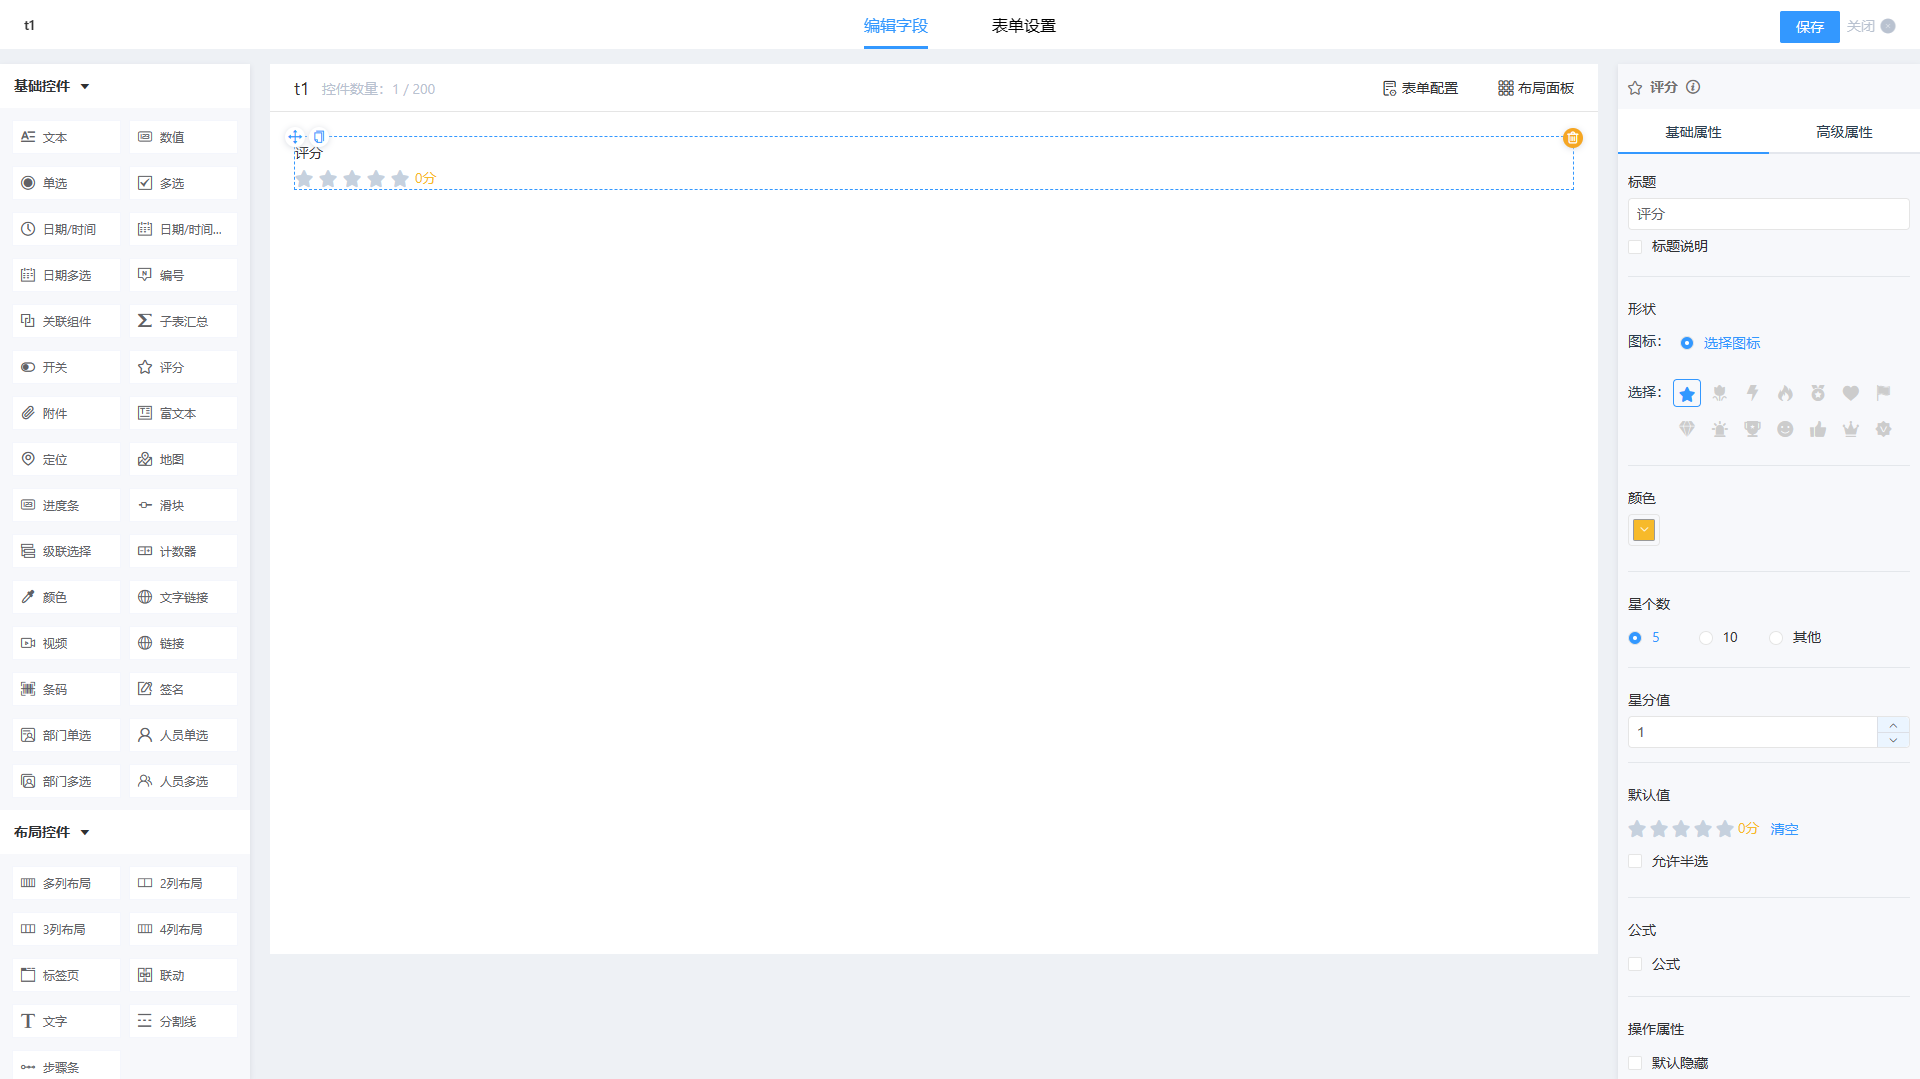1920x1079 pixels.
Task: Switch to the 表单设置 tab
Action: click(x=1023, y=26)
